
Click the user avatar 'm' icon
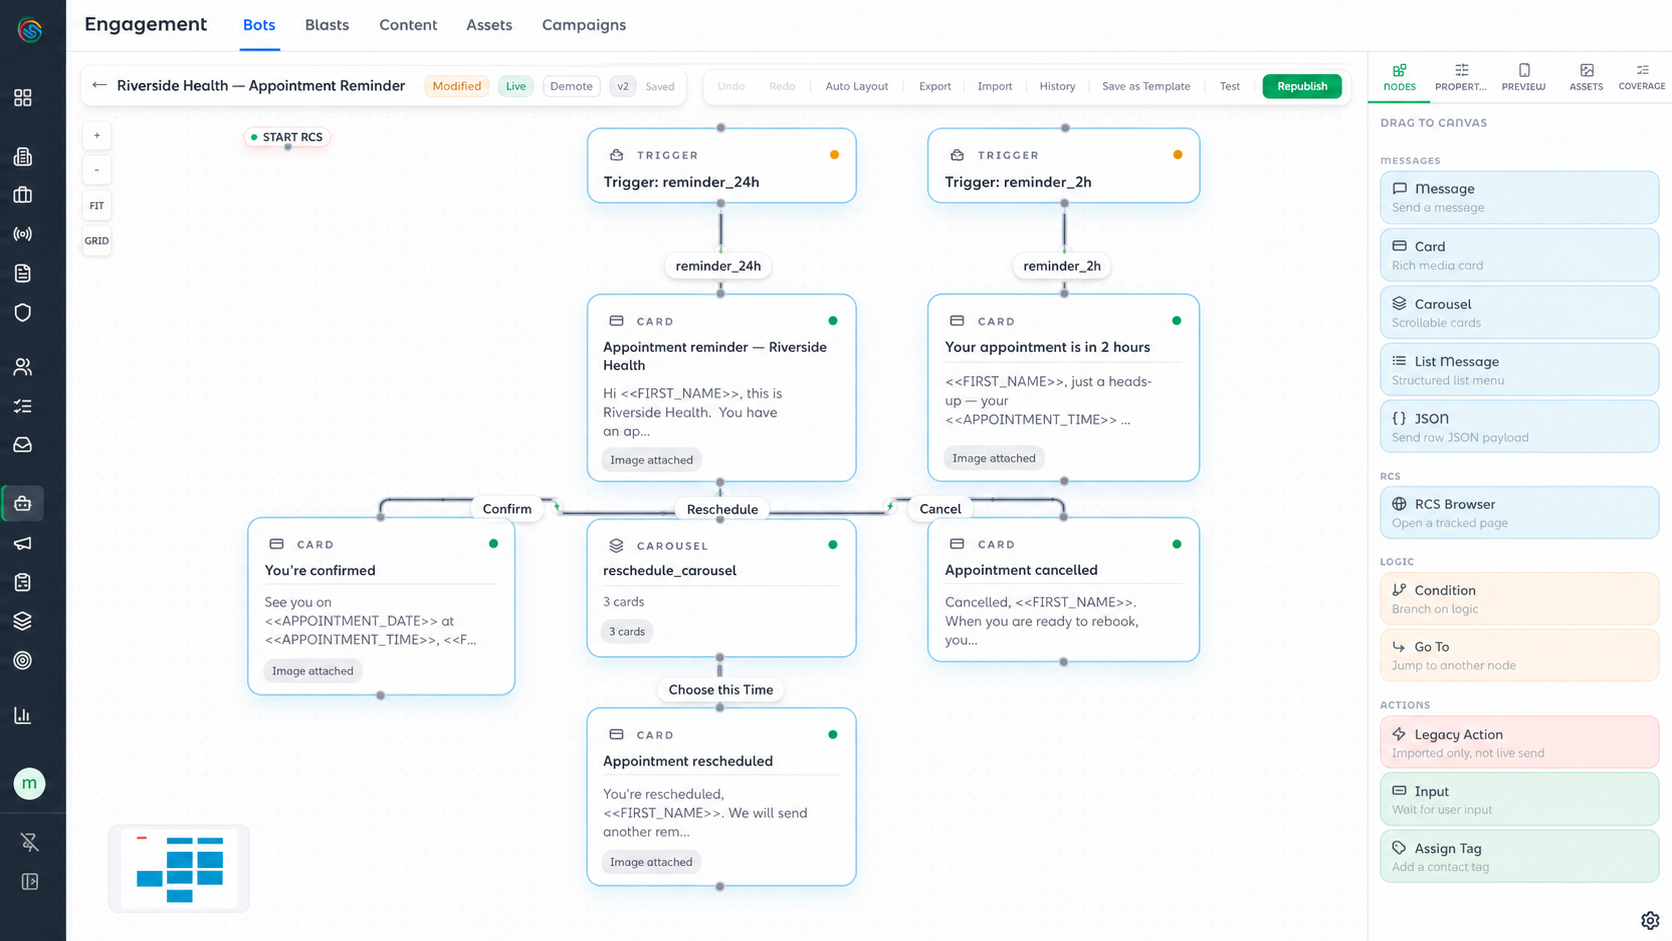click(x=29, y=783)
